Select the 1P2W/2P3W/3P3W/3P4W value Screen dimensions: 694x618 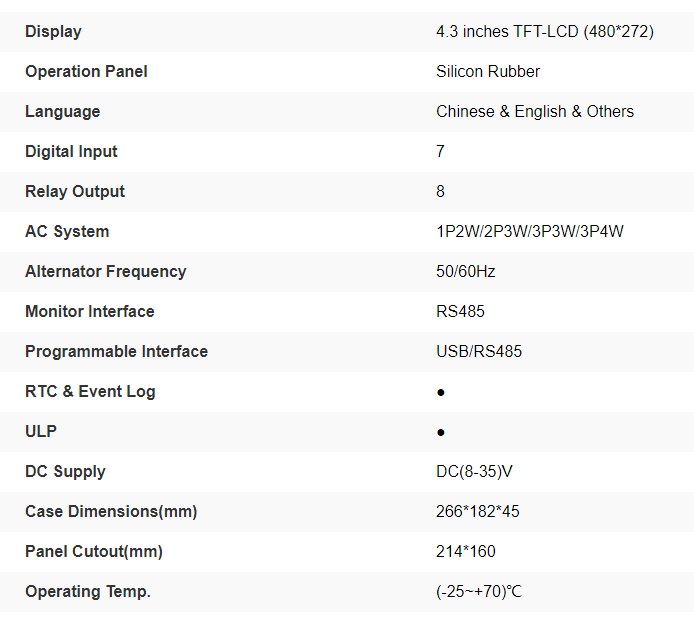530,232
